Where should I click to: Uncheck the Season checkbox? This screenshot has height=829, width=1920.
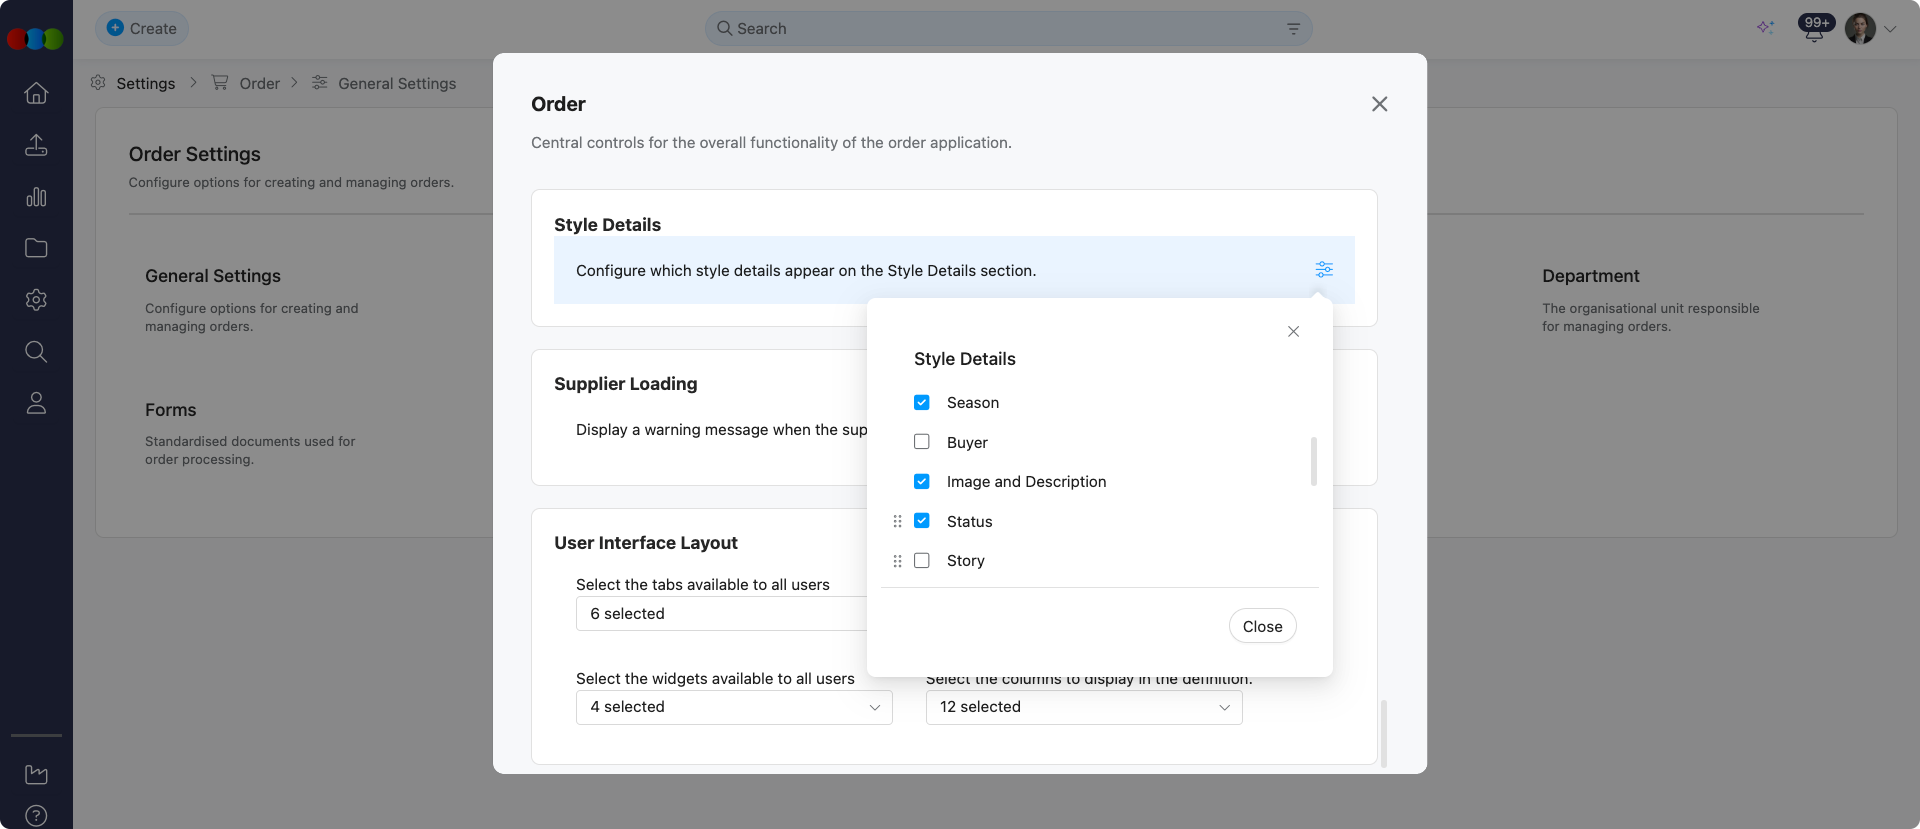(922, 403)
